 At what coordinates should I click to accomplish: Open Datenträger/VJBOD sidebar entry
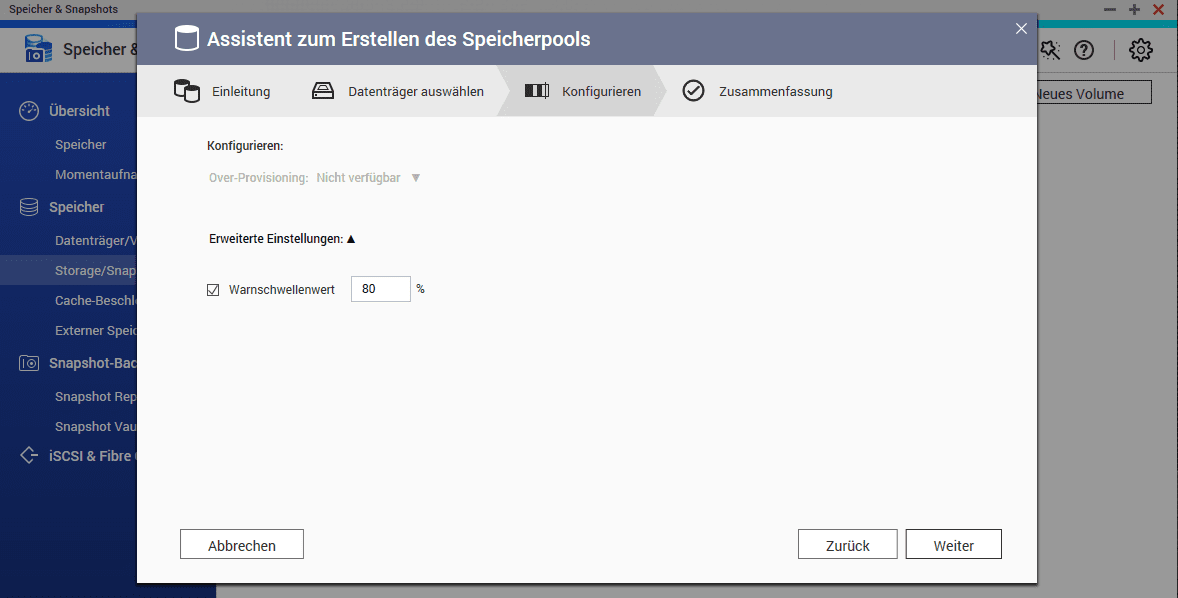(x=95, y=241)
